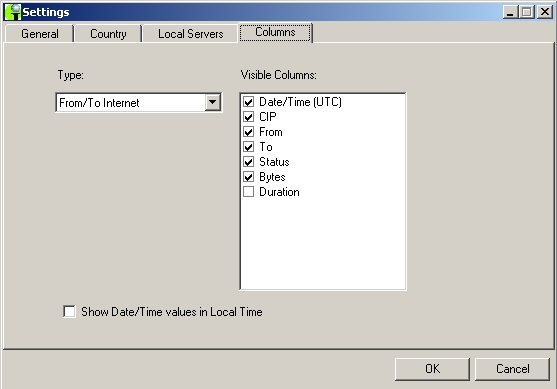Click the From/To Internet combo box field
557x389 pixels.
tap(139, 102)
